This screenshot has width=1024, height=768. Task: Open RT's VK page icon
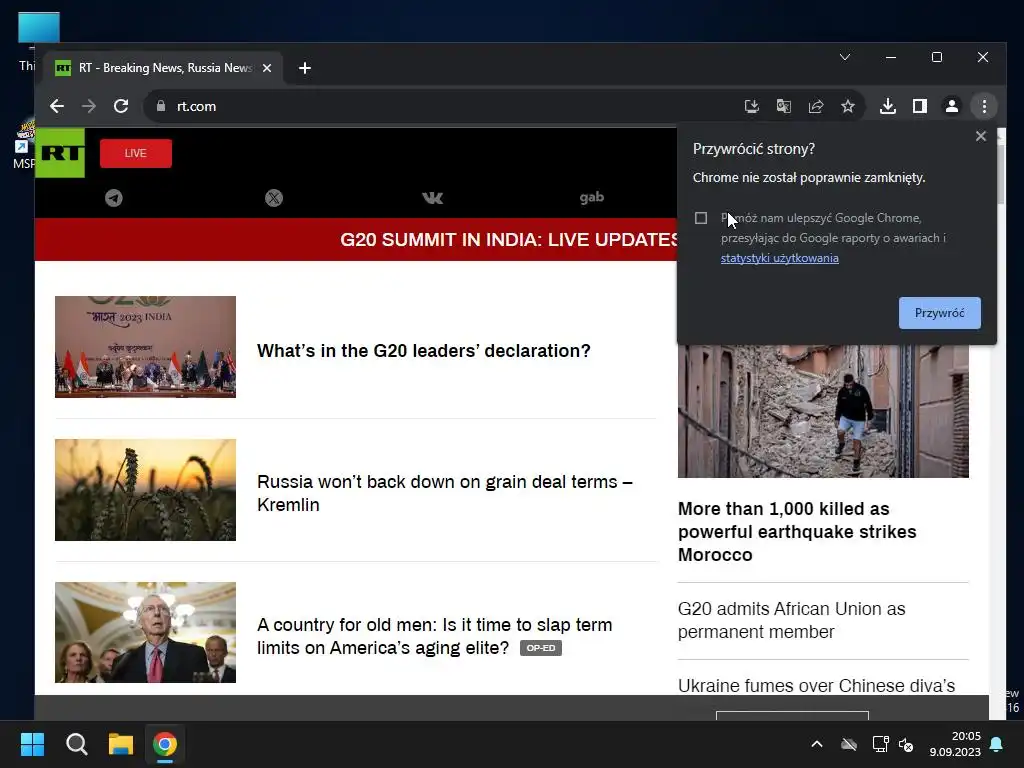click(432, 198)
